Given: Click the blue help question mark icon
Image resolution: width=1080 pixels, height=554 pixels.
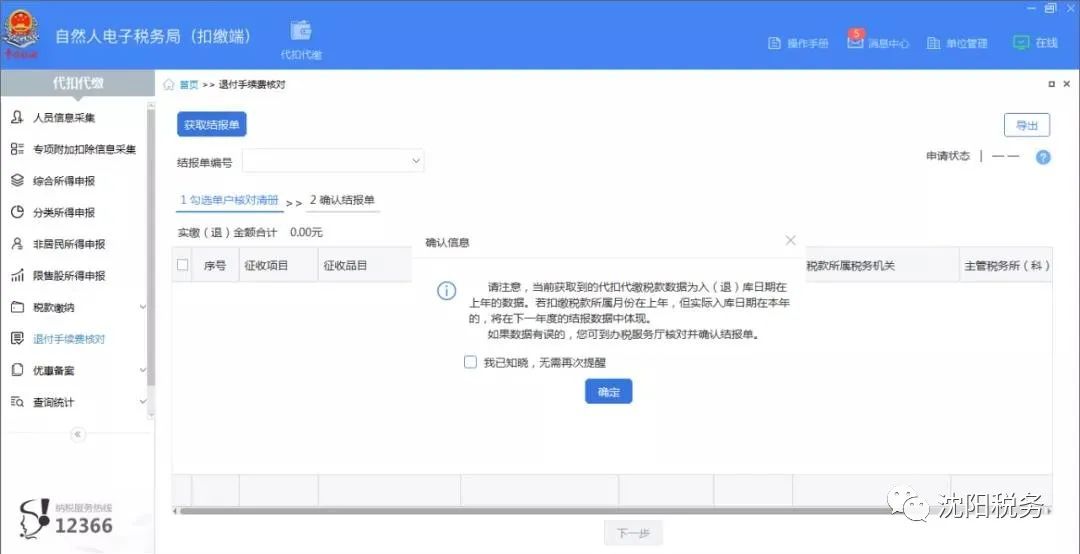Looking at the screenshot, I should (x=1043, y=157).
